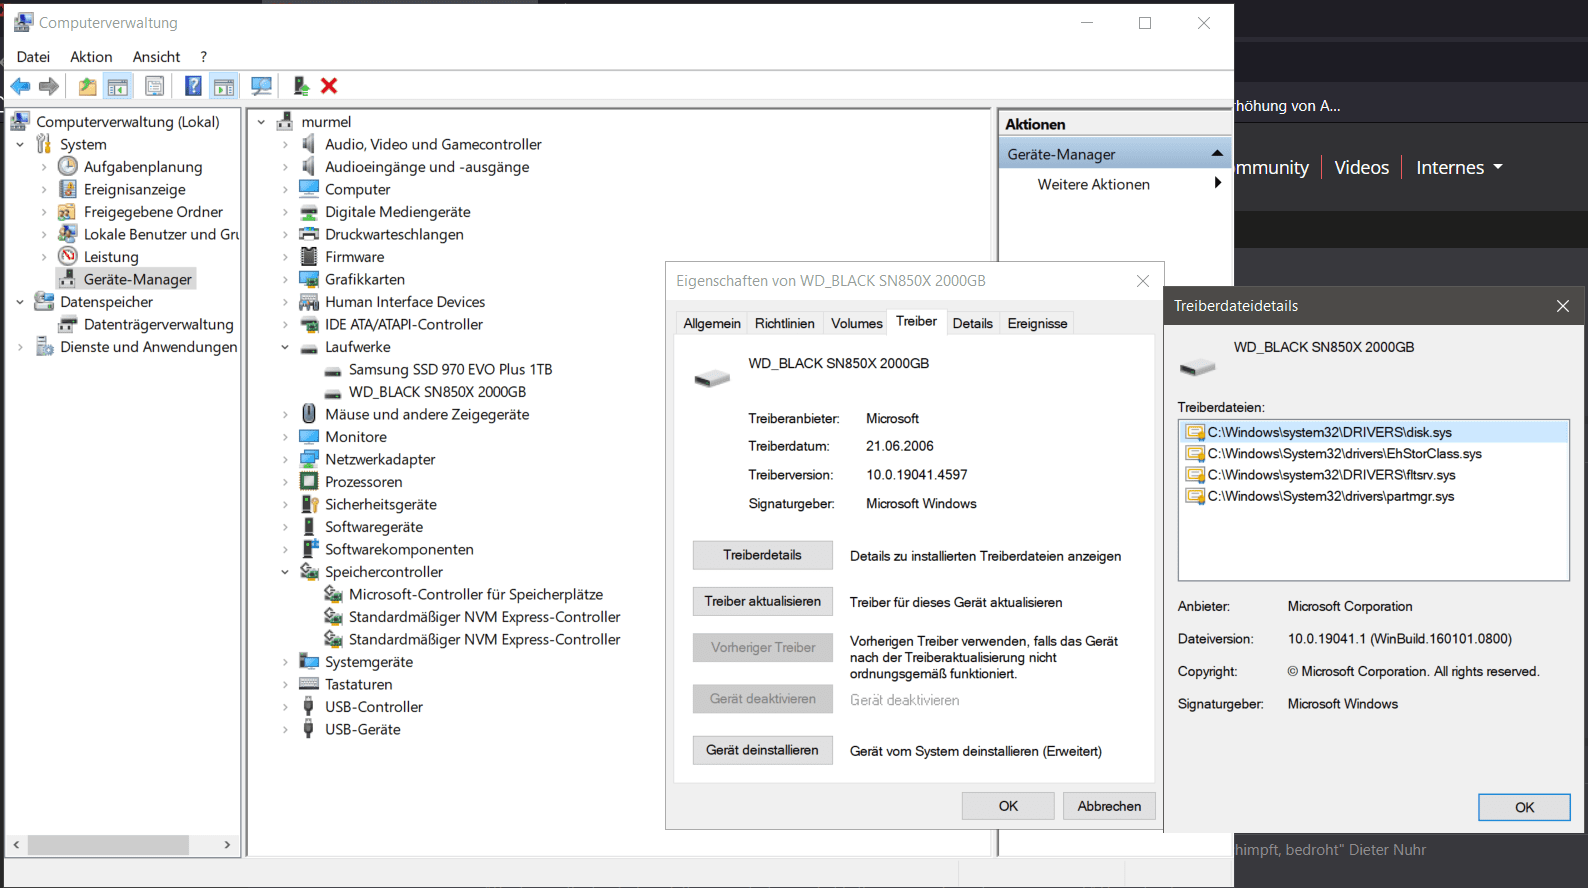Select Samsung SSD 970 EVO Plus 1TB drive
This screenshot has height=888, width=1588.
450,369
